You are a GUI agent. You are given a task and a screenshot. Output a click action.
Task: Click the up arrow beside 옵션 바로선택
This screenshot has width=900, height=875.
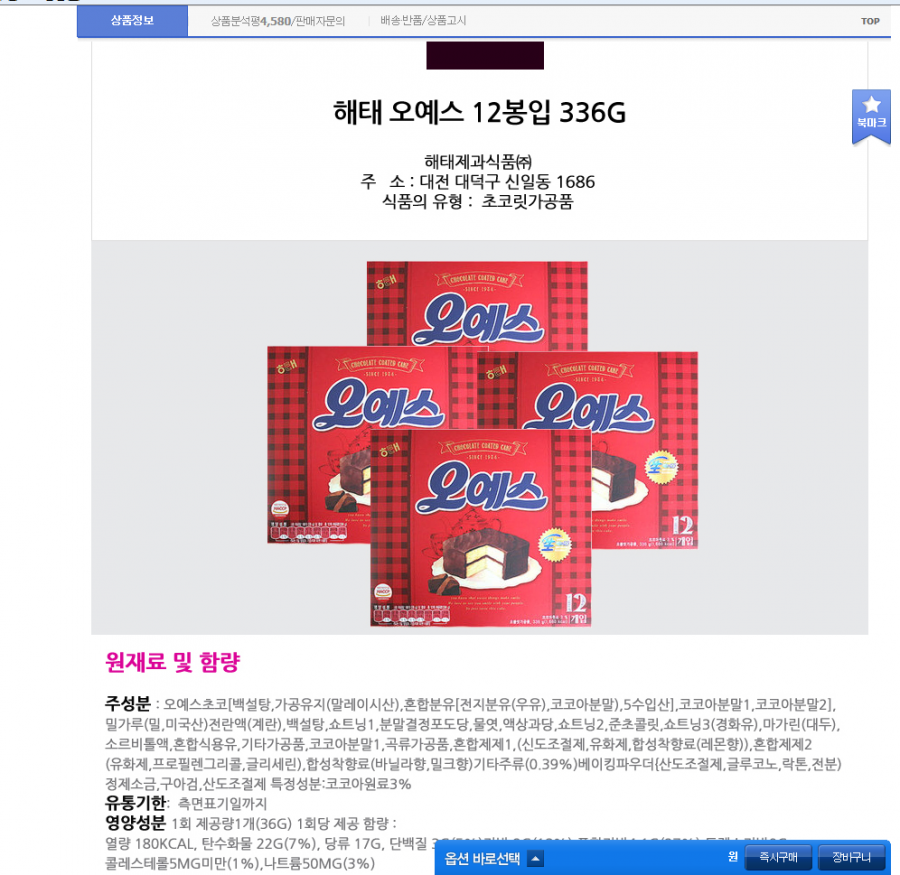pyautogui.click(x=535, y=858)
